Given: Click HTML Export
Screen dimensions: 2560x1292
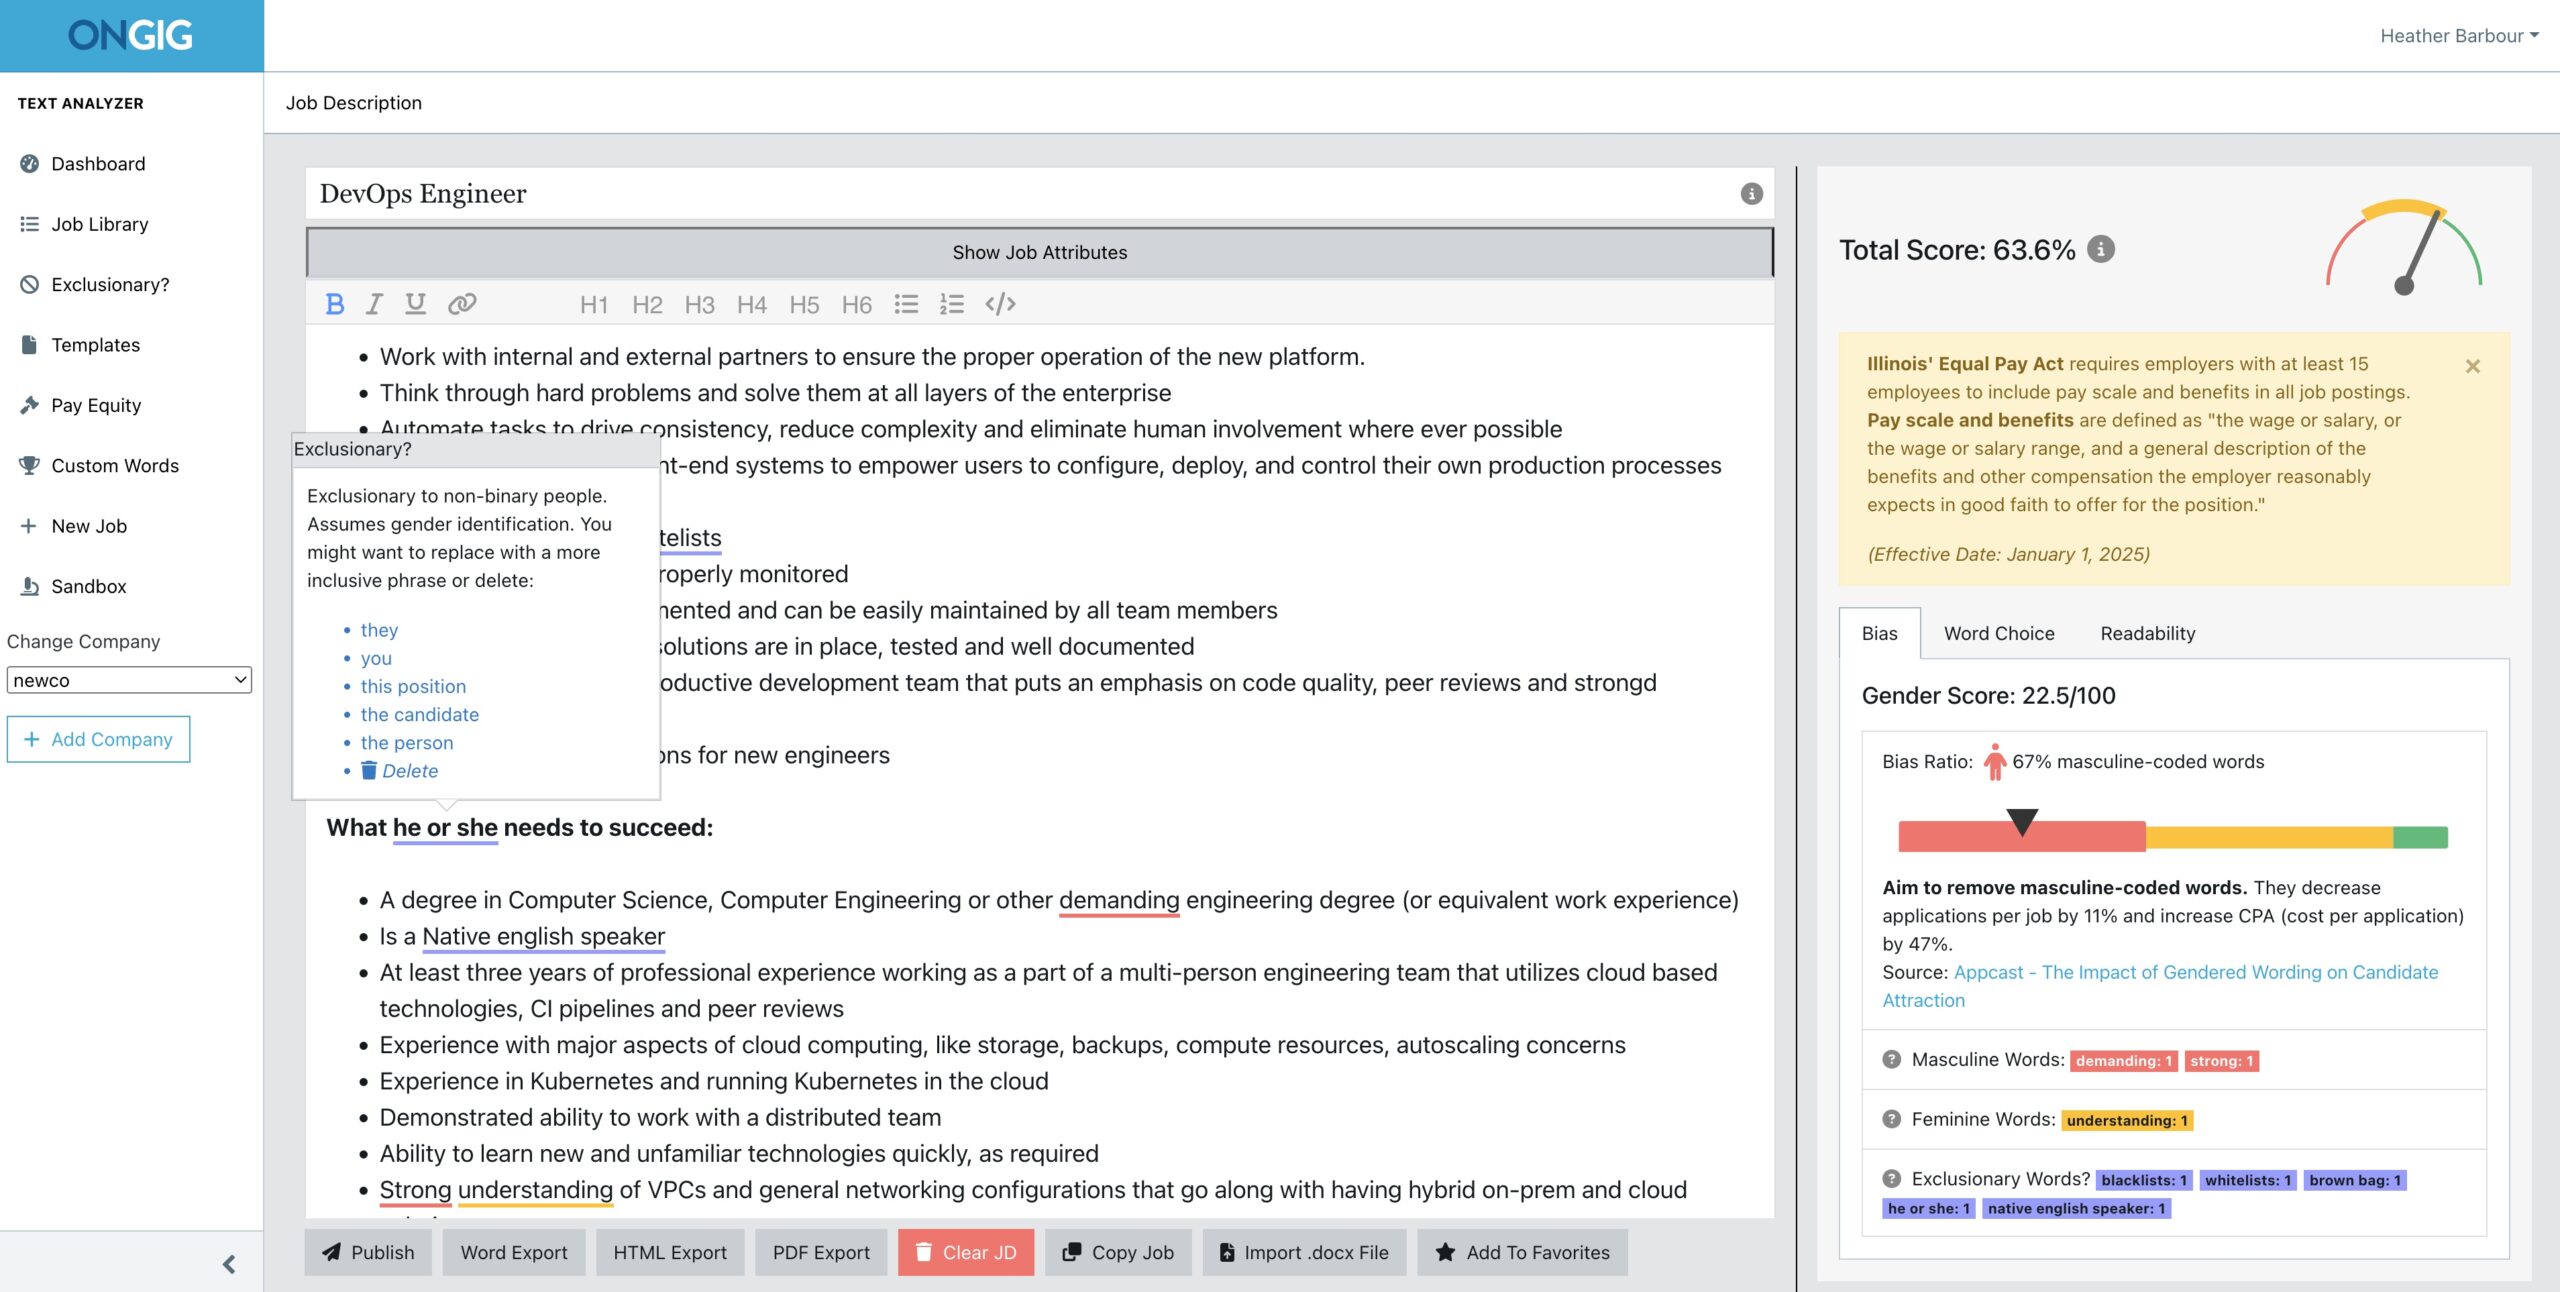Looking at the screenshot, I should (670, 1252).
